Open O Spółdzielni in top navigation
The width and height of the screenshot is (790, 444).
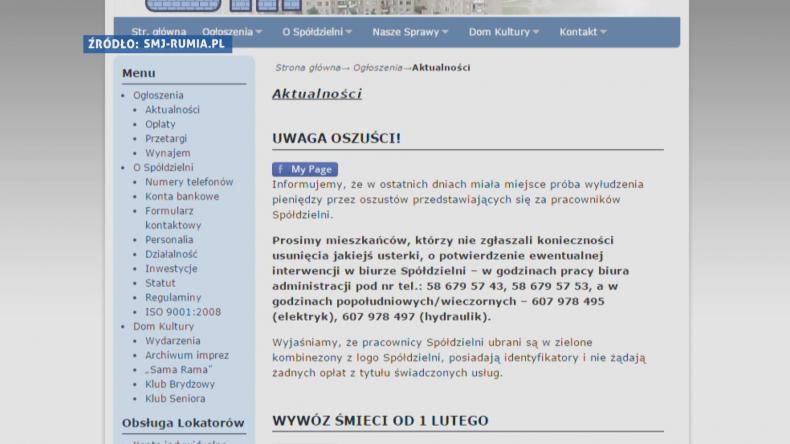[312, 32]
